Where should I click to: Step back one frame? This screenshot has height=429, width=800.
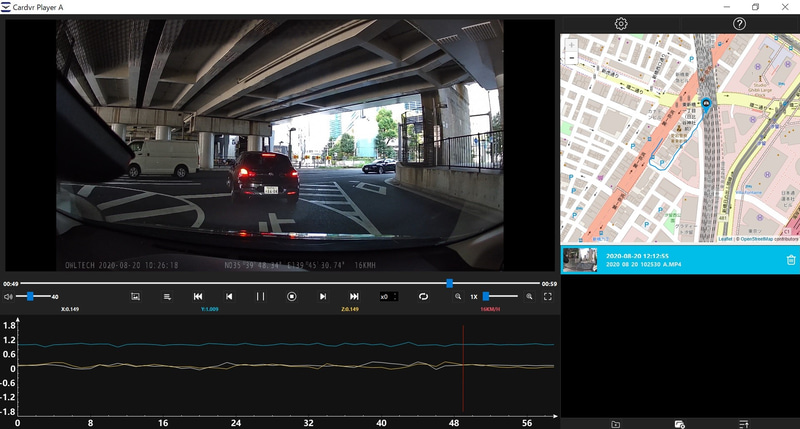coord(229,296)
